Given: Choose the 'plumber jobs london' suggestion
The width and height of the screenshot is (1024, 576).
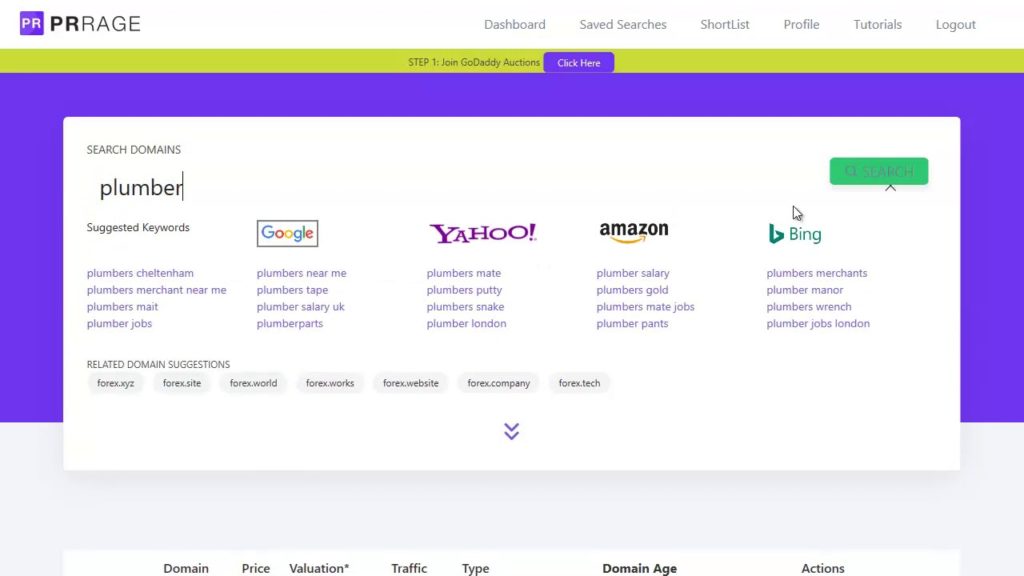Looking at the screenshot, I should point(818,324).
